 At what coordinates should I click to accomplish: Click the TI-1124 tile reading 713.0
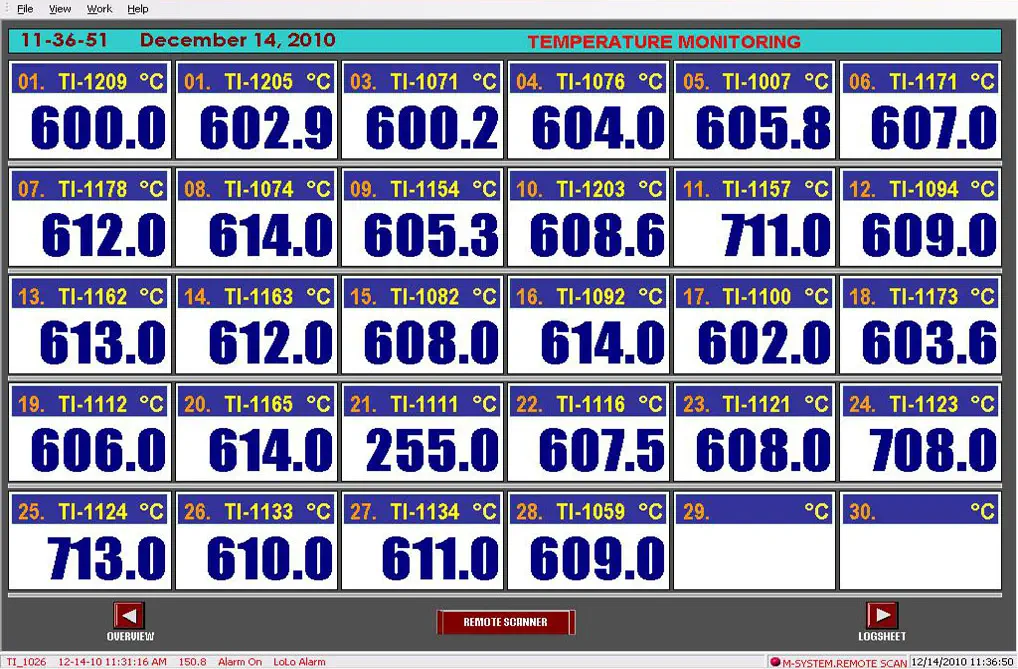coord(91,541)
